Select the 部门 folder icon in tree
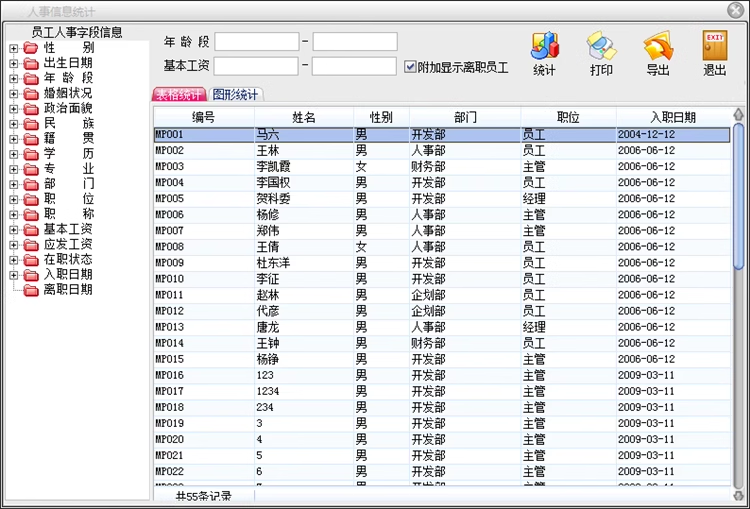 pyautogui.click(x=31, y=184)
